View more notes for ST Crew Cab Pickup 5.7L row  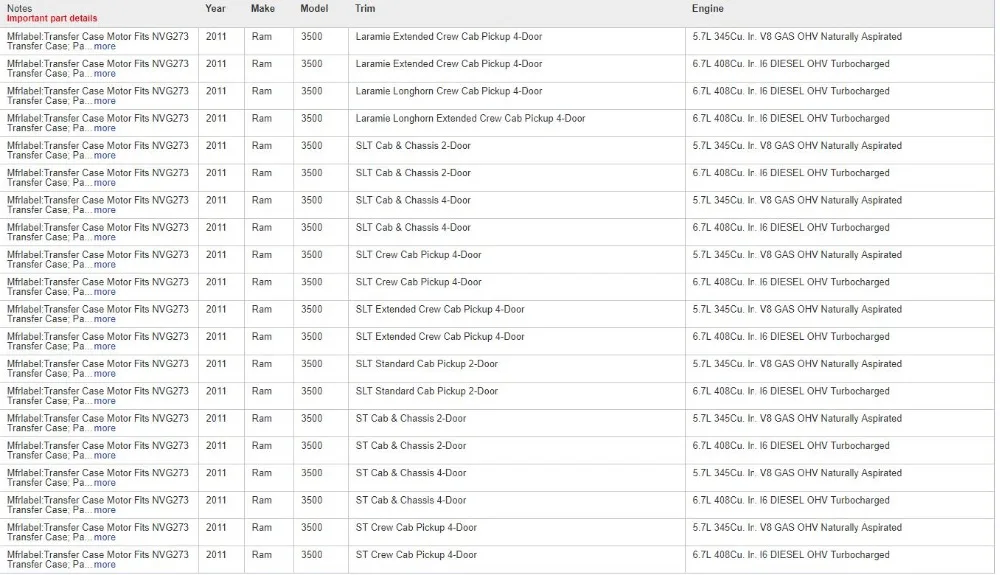[105, 537]
